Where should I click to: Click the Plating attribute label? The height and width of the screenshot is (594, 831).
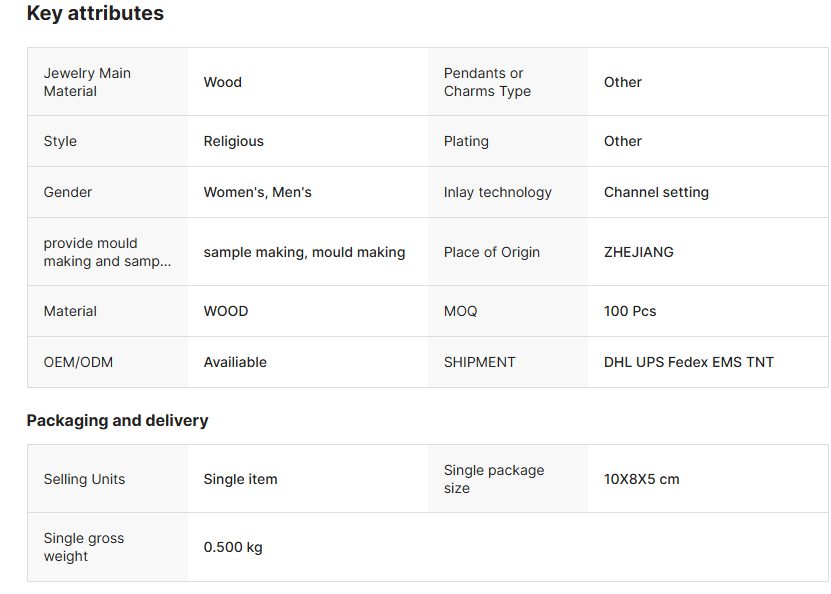[x=466, y=141]
